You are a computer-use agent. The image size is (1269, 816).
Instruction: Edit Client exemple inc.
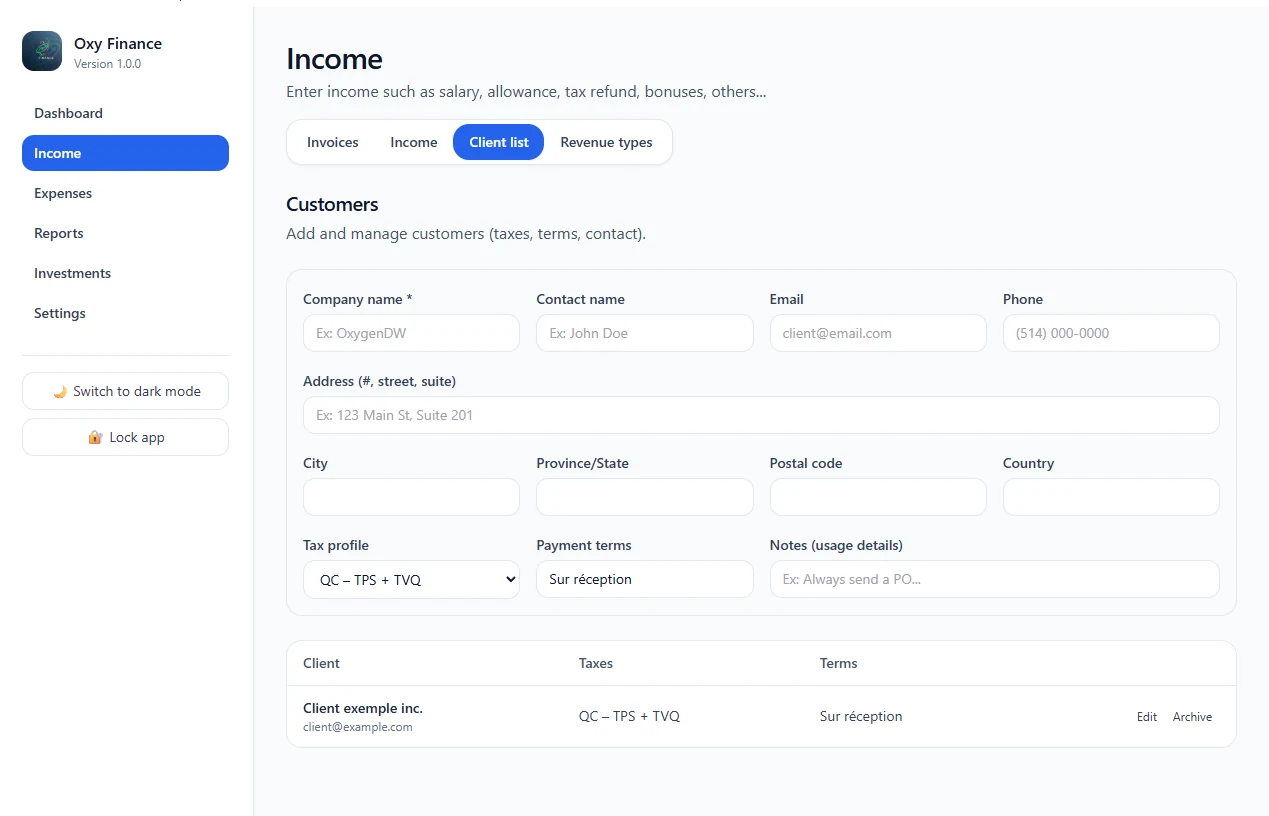(x=1147, y=717)
